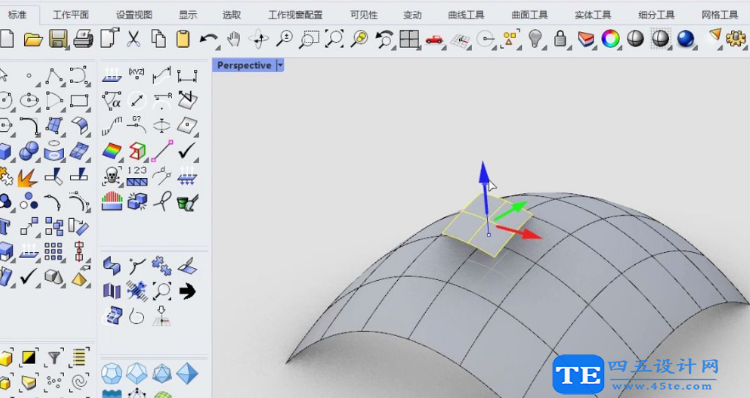The height and width of the screenshot is (398, 750).
Task: Click the color wheel icon
Action: coord(610,39)
